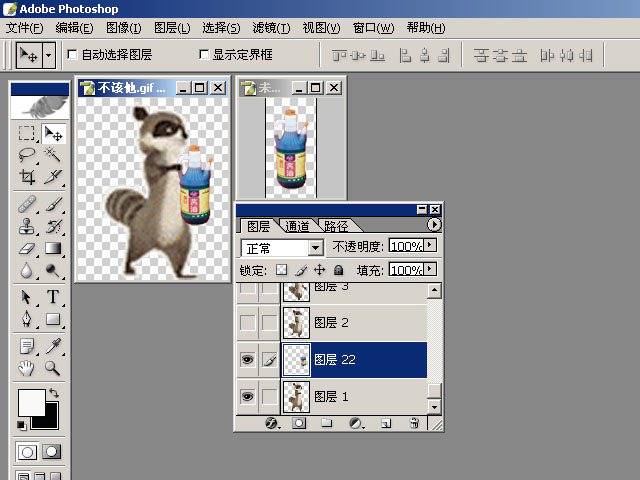Screen dimensions: 640x480
Task: Enable the 自动选择图层 checkbox
Action: [72, 54]
